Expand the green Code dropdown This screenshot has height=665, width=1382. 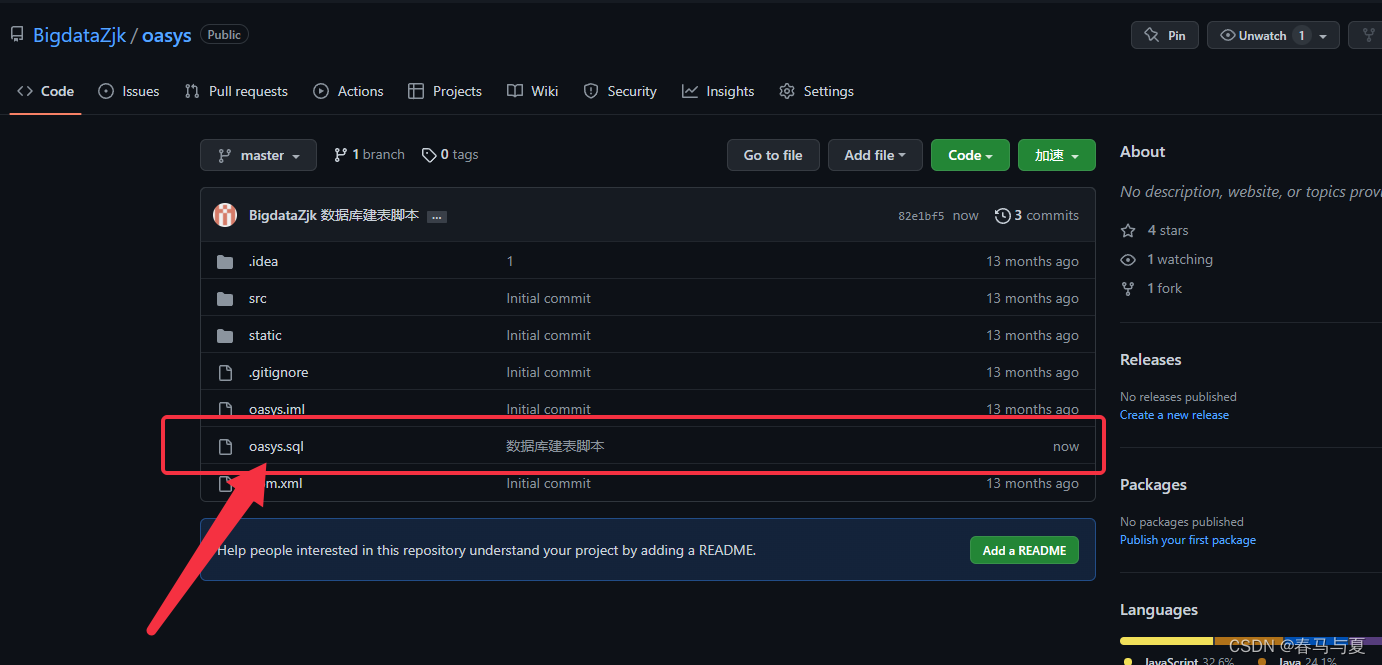970,155
